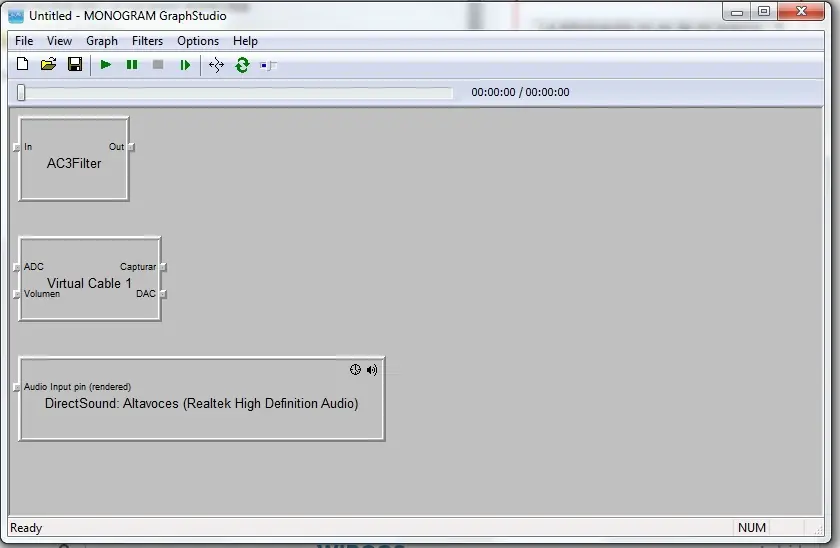Image resolution: width=840 pixels, height=548 pixels.
Task: Toggle direct connect mode arrows icon
Action: point(216,65)
